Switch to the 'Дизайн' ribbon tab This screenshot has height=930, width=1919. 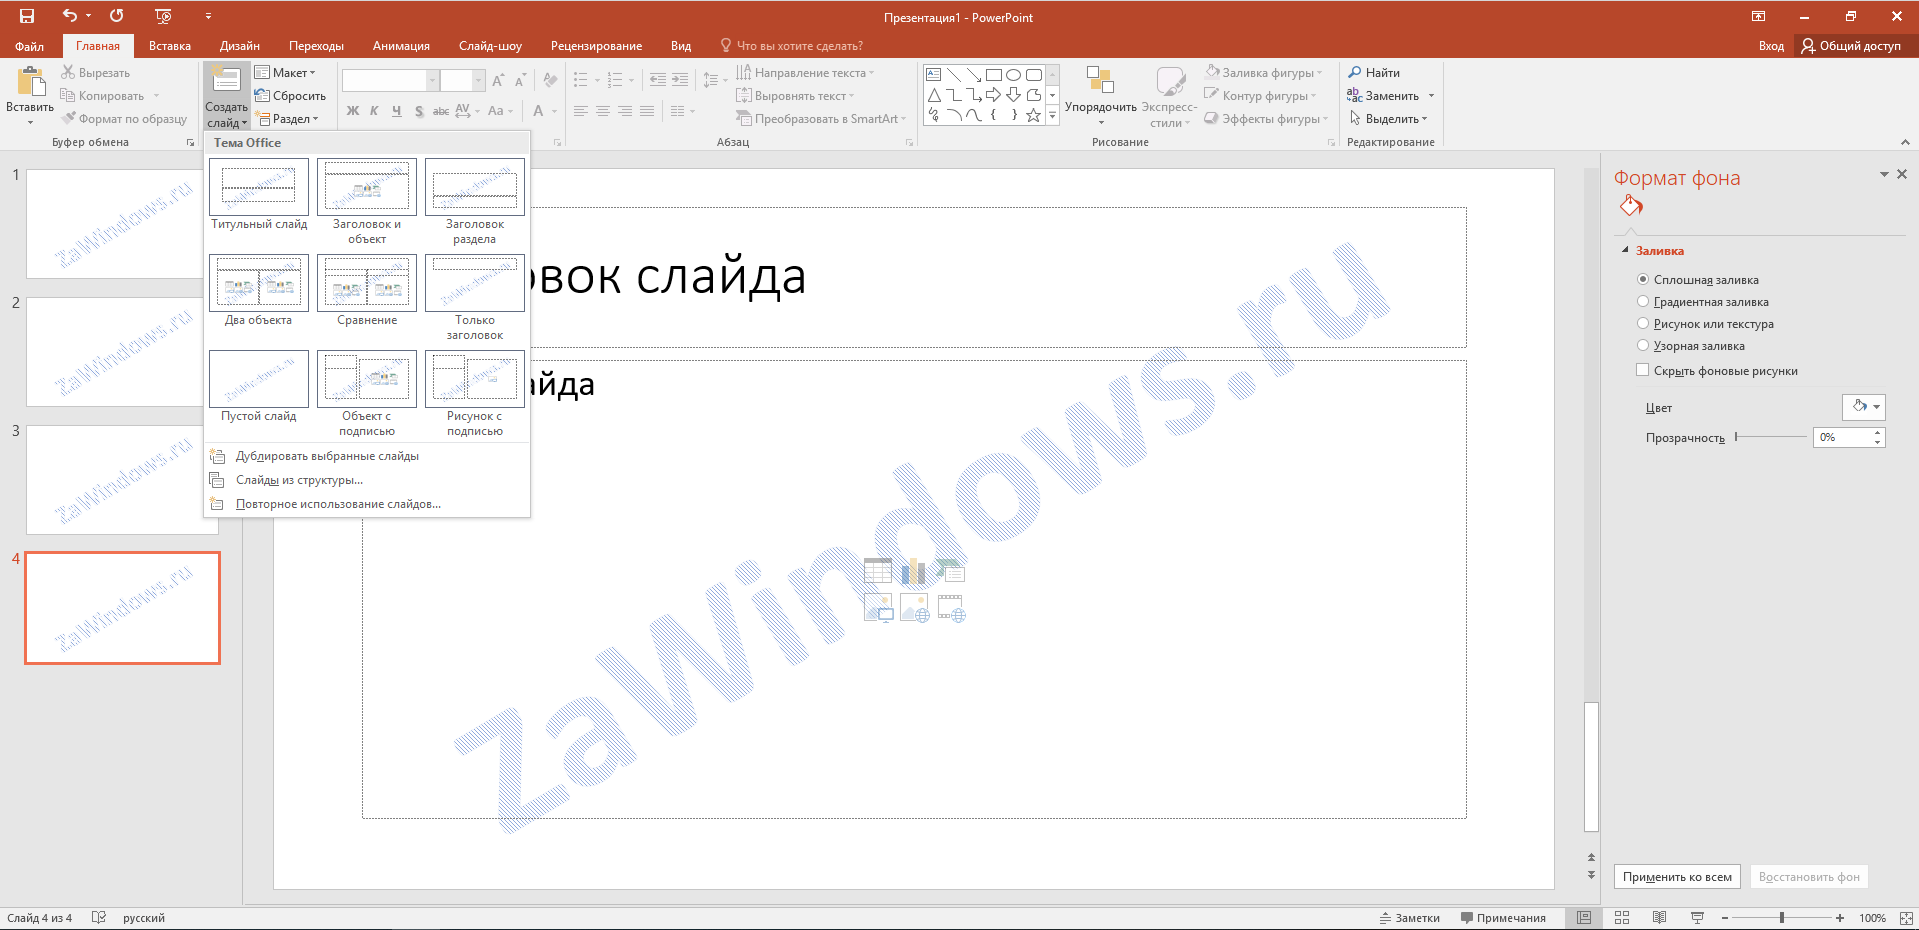click(240, 46)
